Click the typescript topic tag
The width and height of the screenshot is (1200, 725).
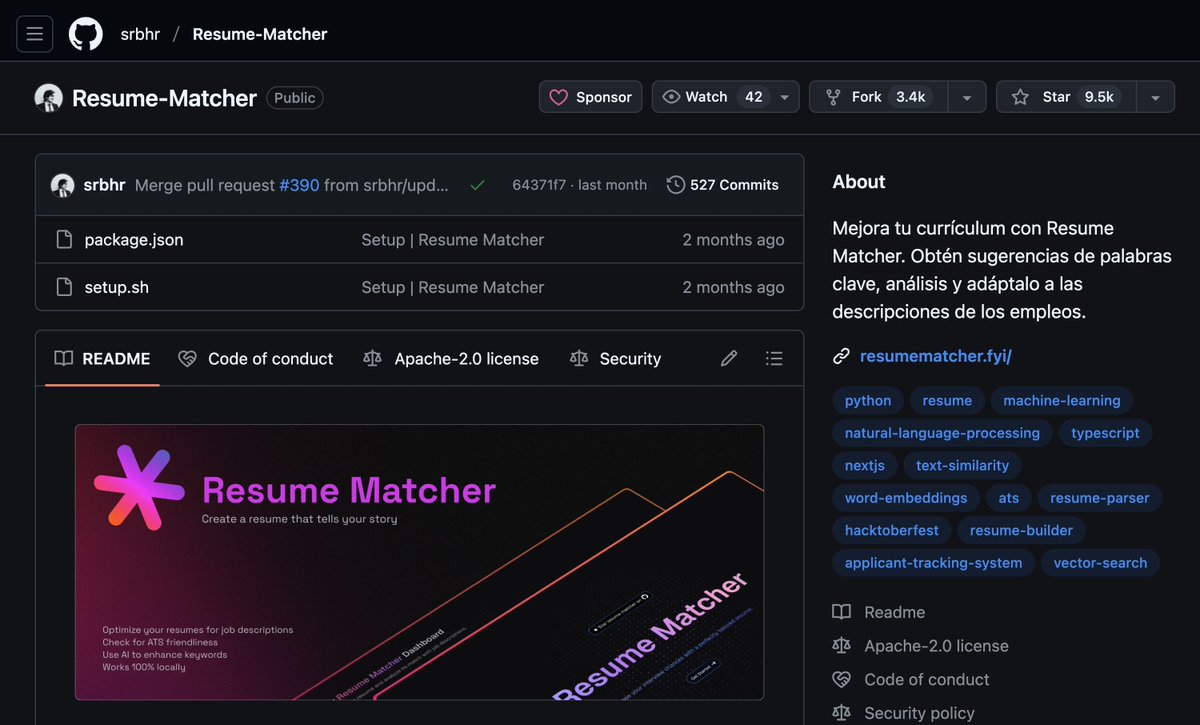(1106, 433)
